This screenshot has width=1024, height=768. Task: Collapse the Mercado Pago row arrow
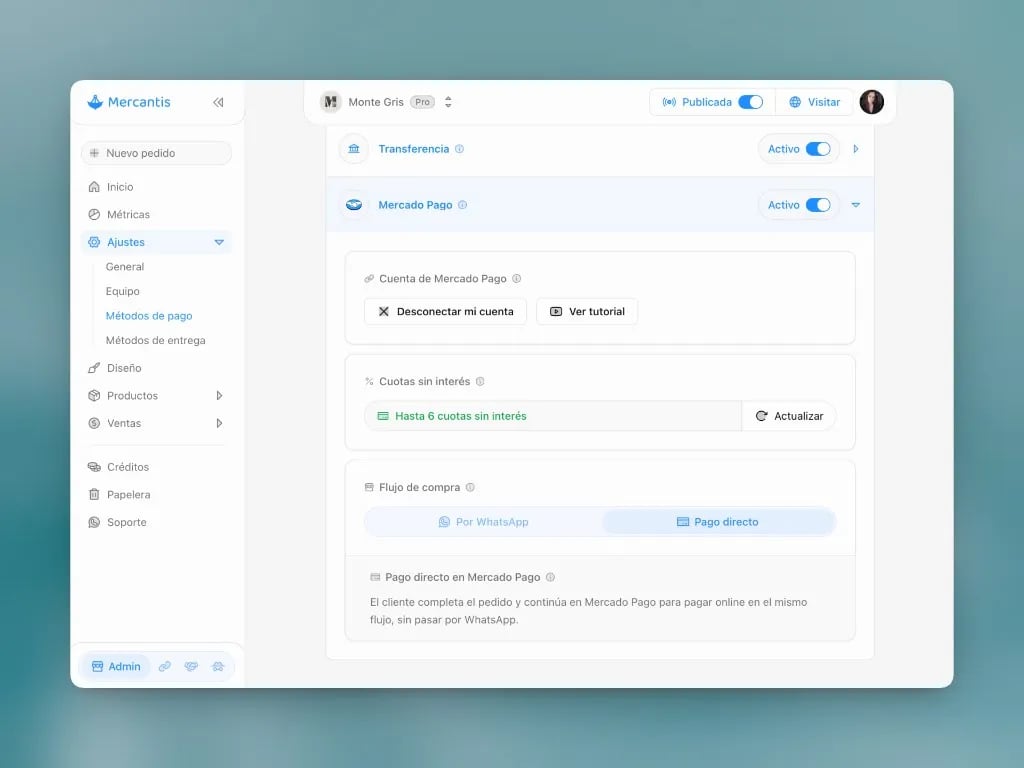tap(856, 205)
